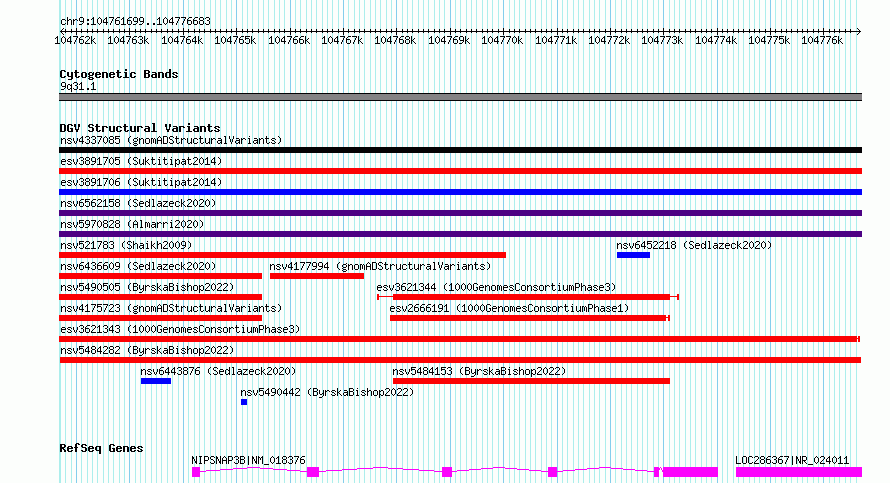The height and width of the screenshot is (483, 890).
Task: Click the DGV Structural Variants track title
Action: click(x=140, y=128)
